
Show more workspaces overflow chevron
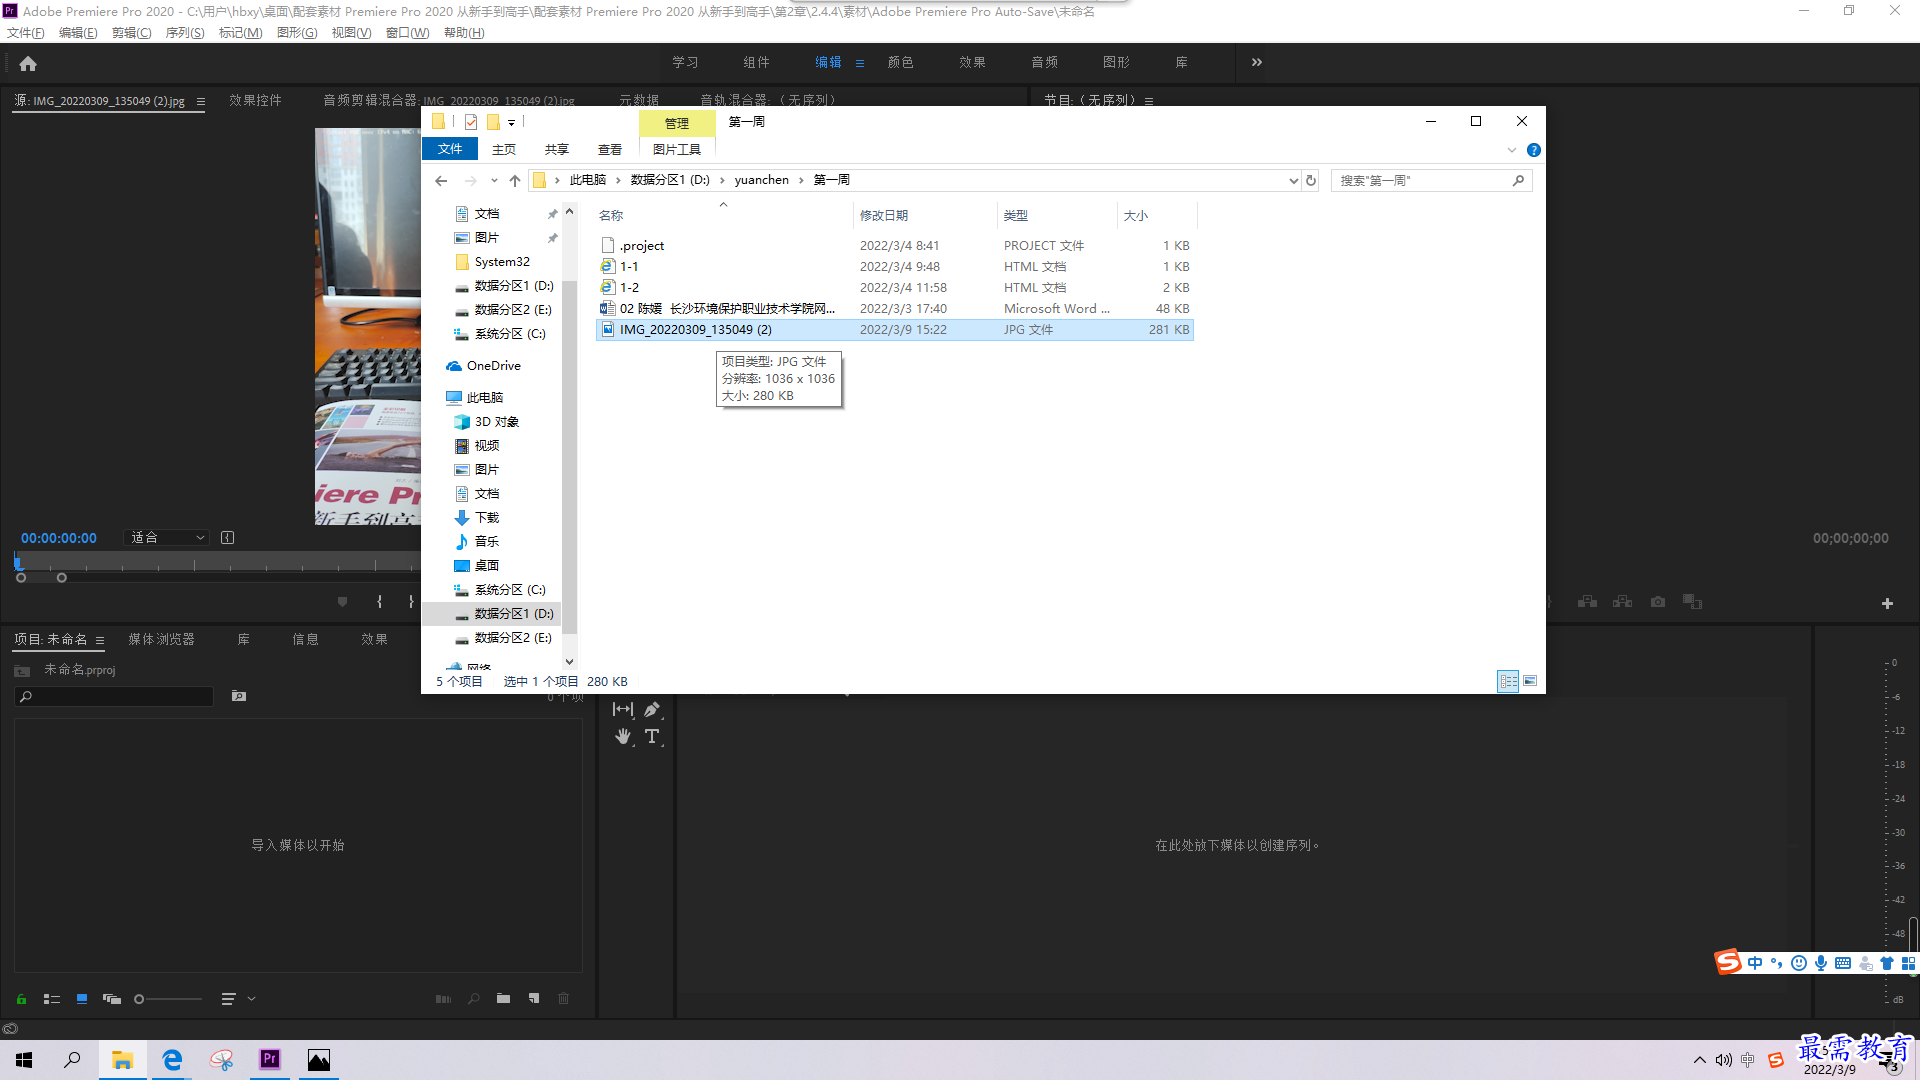[1257, 62]
